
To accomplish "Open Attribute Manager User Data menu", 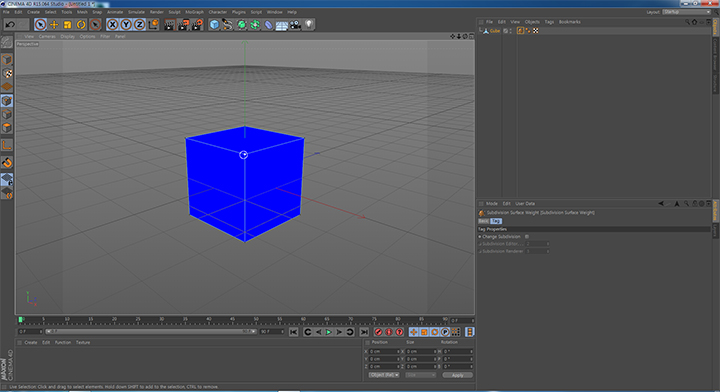I will click(x=525, y=203).
